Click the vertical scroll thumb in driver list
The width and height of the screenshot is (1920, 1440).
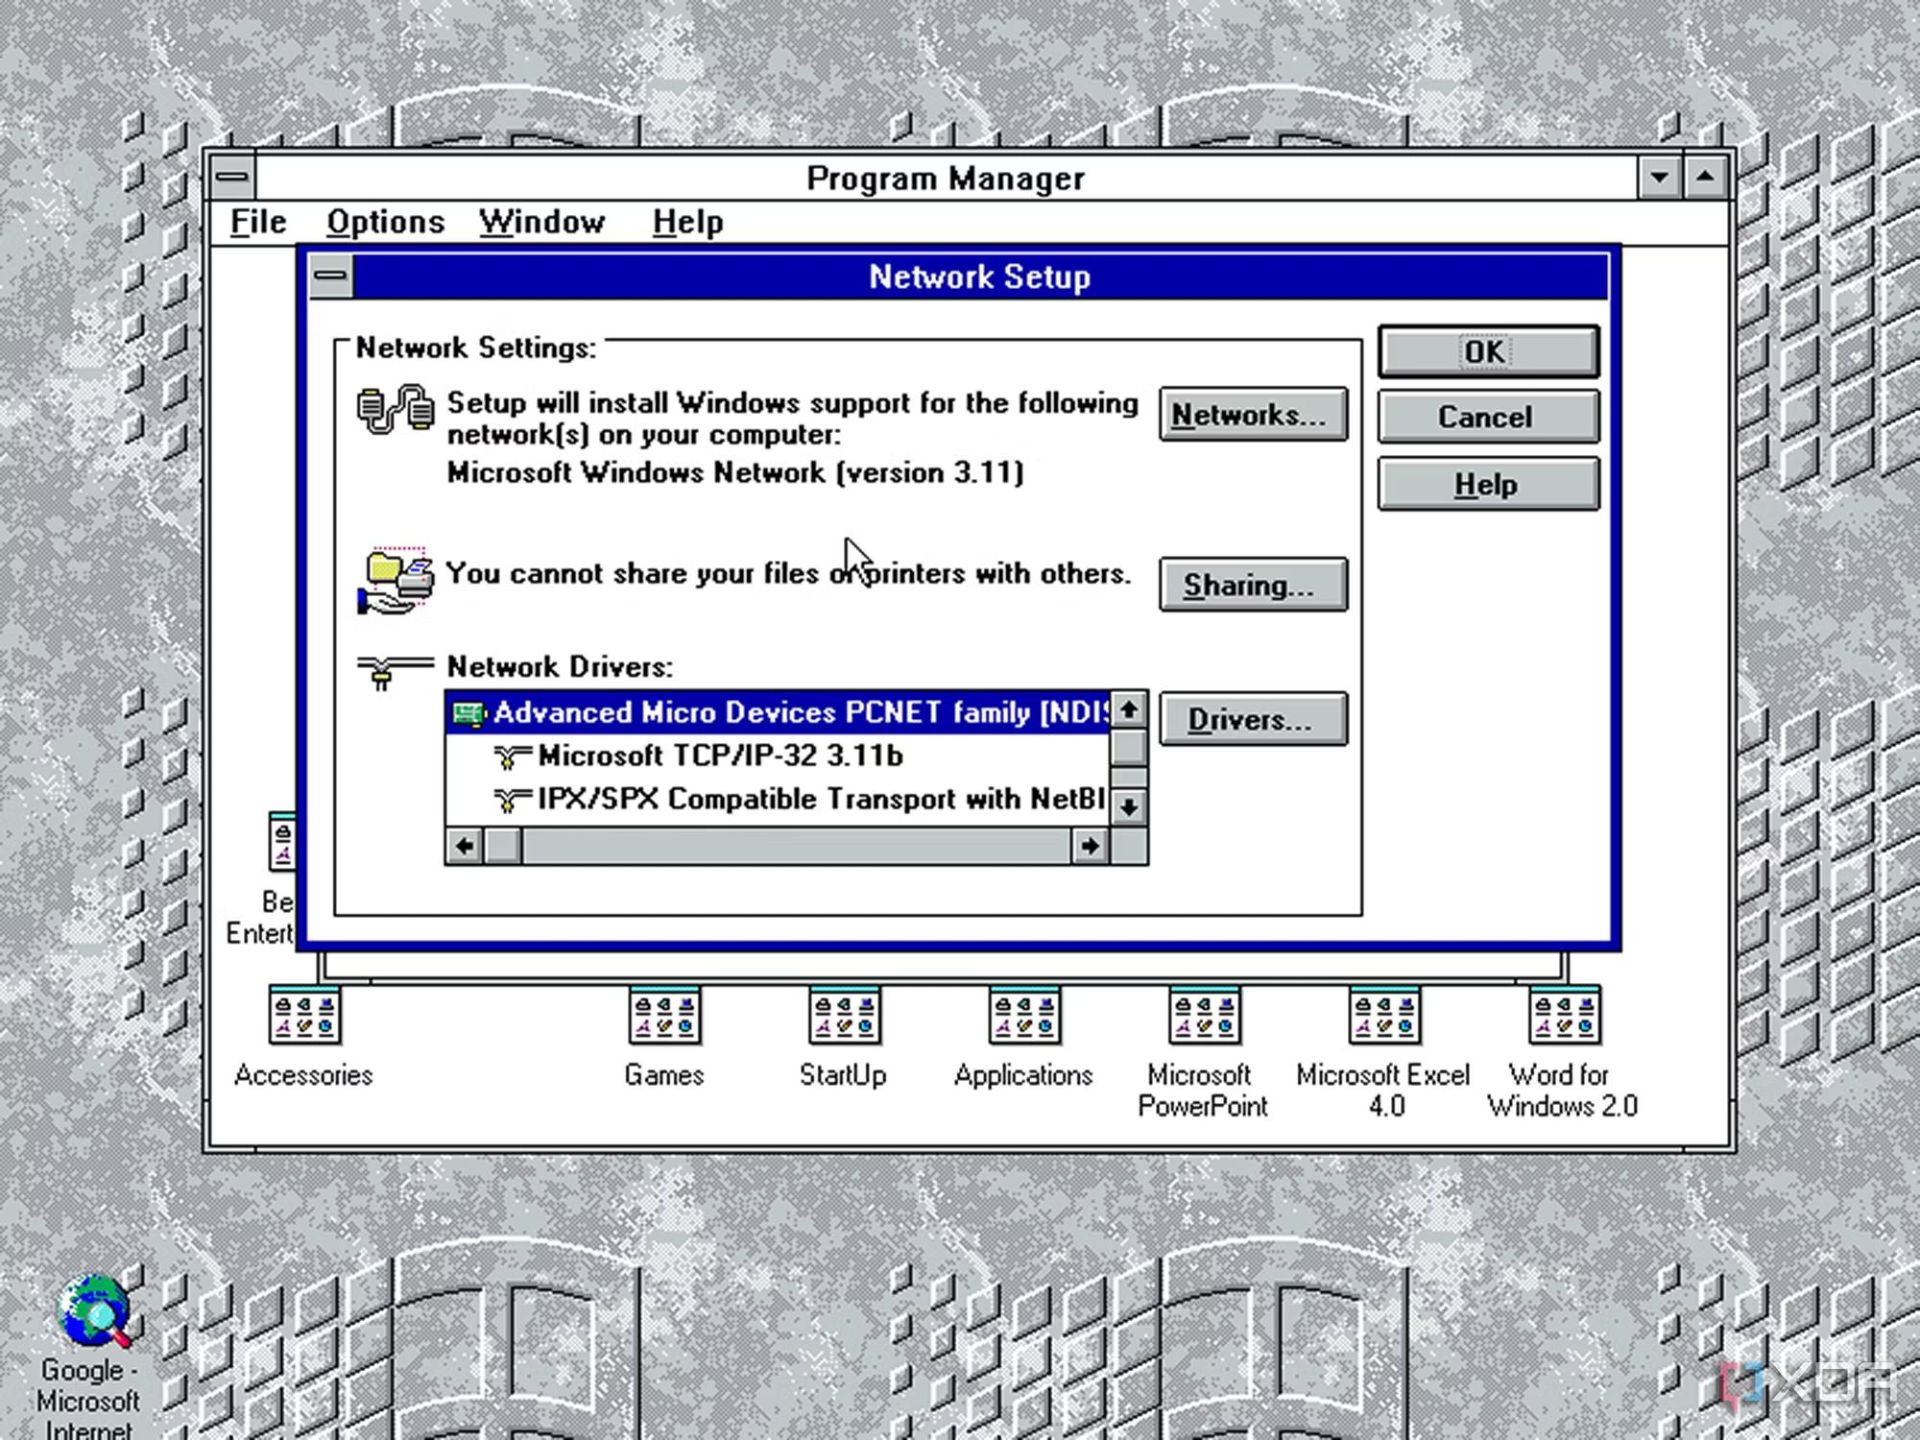pos(1129,747)
